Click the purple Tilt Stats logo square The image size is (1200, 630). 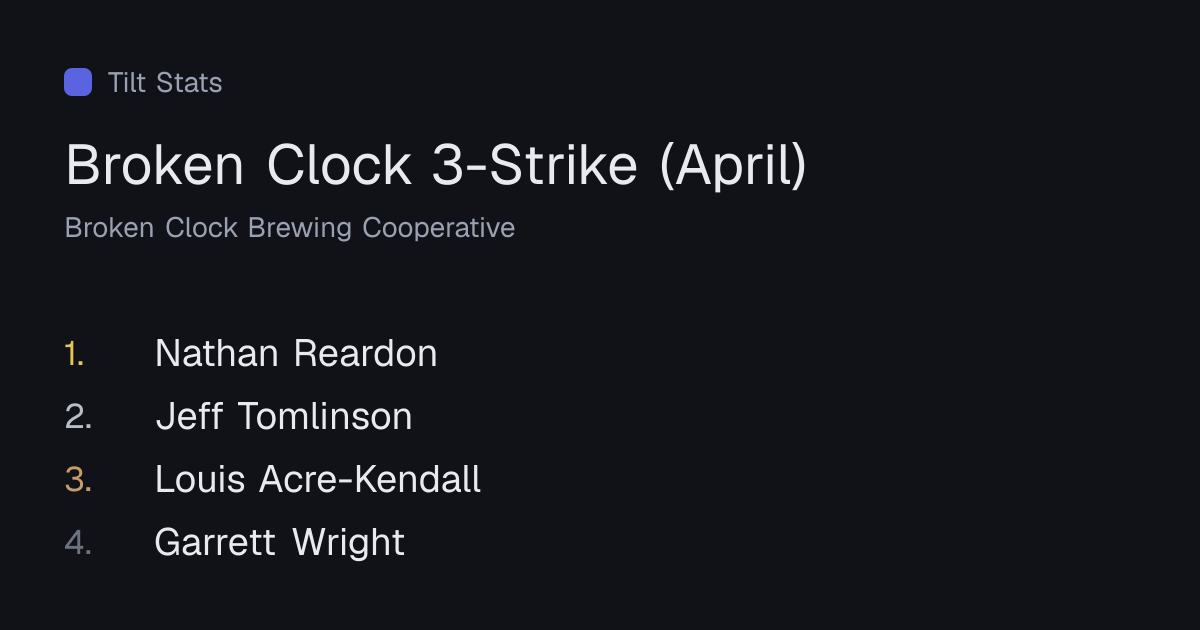(x=78, y=82)
